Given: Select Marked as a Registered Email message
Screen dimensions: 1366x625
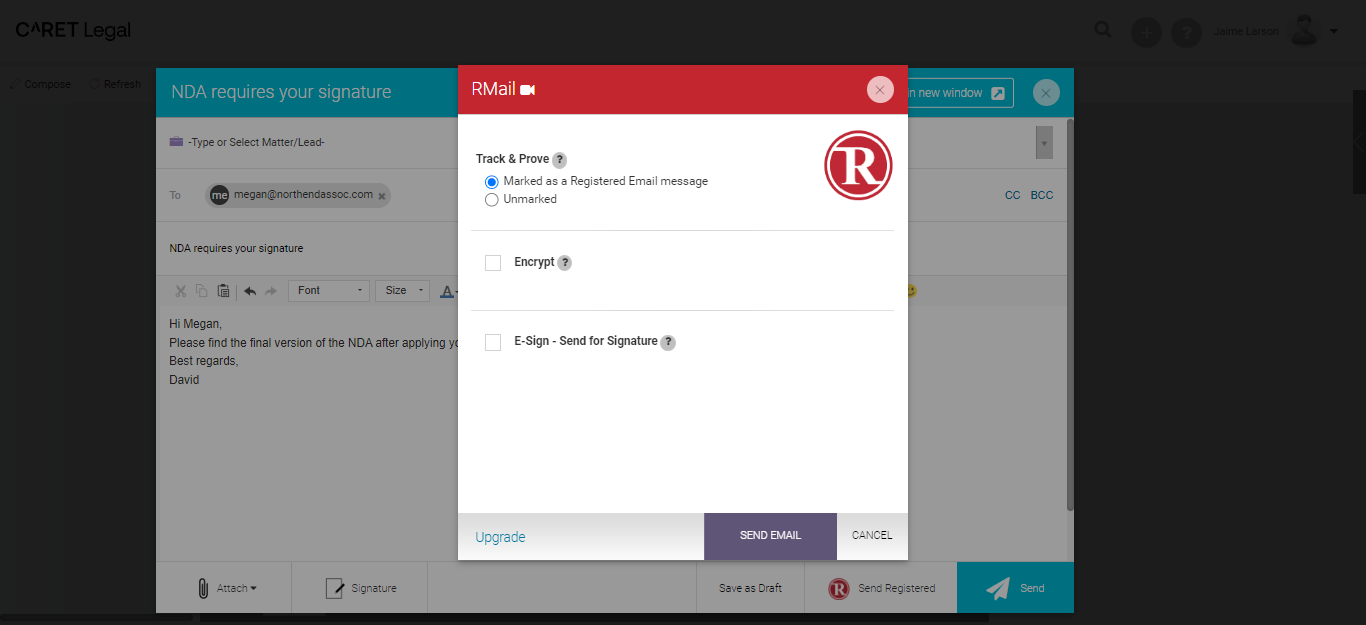Looking at the screenshot, I should click(x=492, y=182).
